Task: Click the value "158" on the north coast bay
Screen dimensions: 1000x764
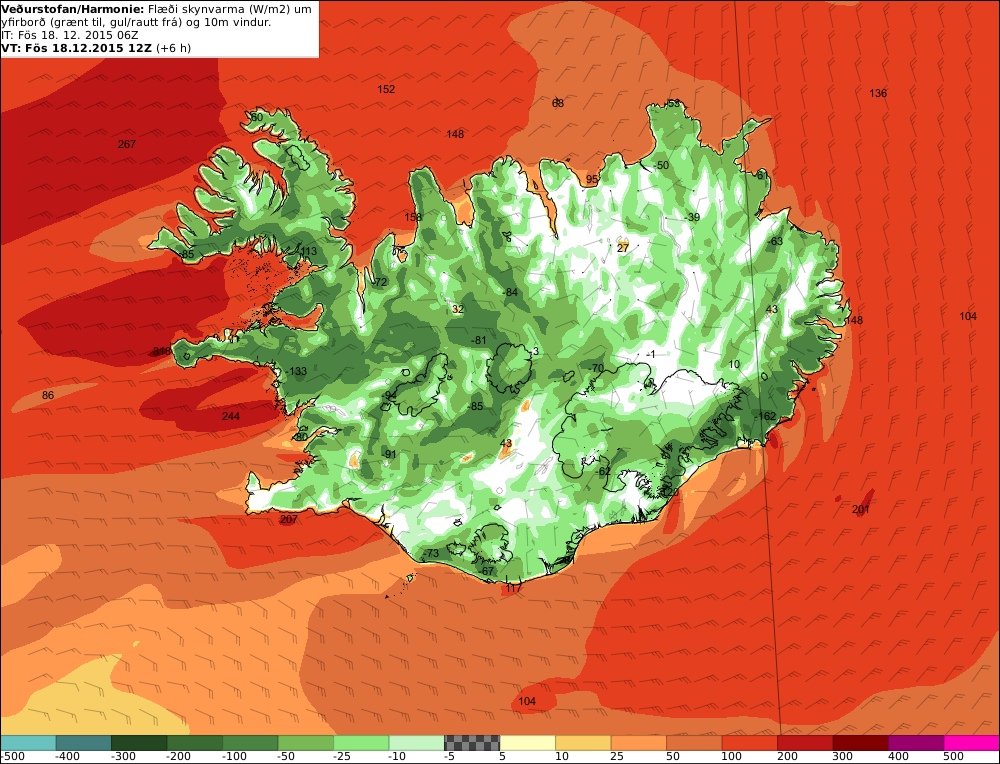Action: pyautogui.click(x=413, y=217)
